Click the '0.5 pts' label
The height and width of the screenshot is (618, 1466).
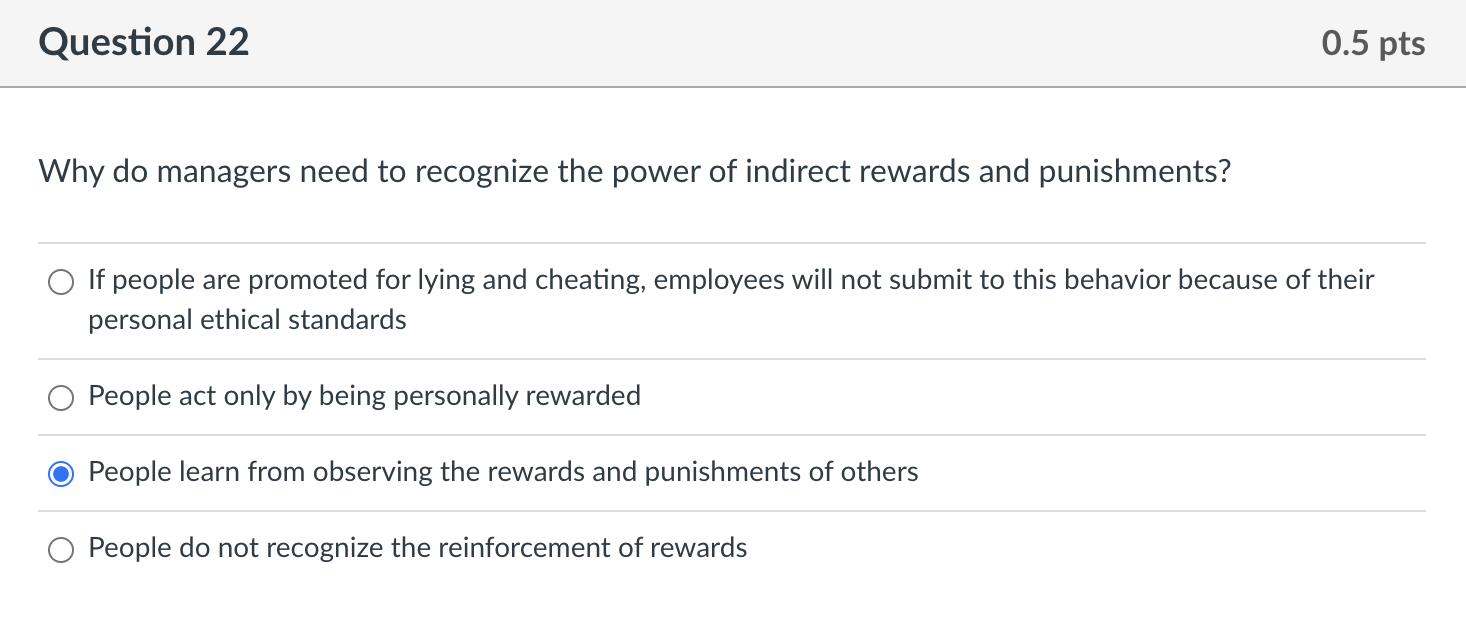point(1373,42)
